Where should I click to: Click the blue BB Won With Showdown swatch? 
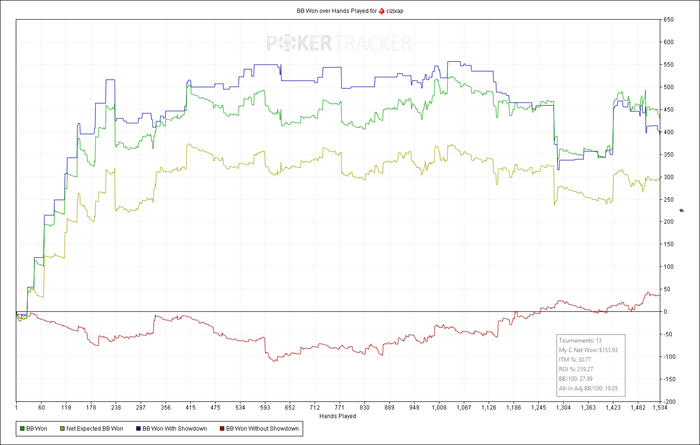(x=138, y=428)
